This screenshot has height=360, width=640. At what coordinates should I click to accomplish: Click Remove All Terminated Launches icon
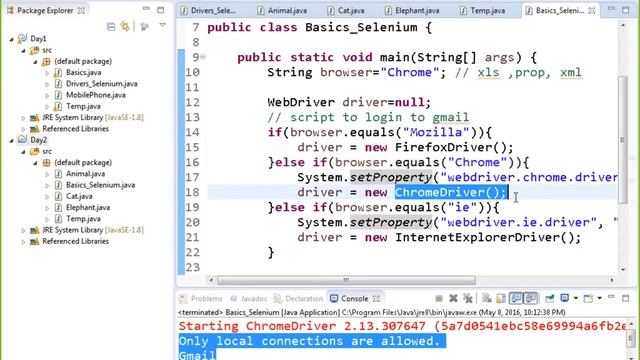point(468,298)
